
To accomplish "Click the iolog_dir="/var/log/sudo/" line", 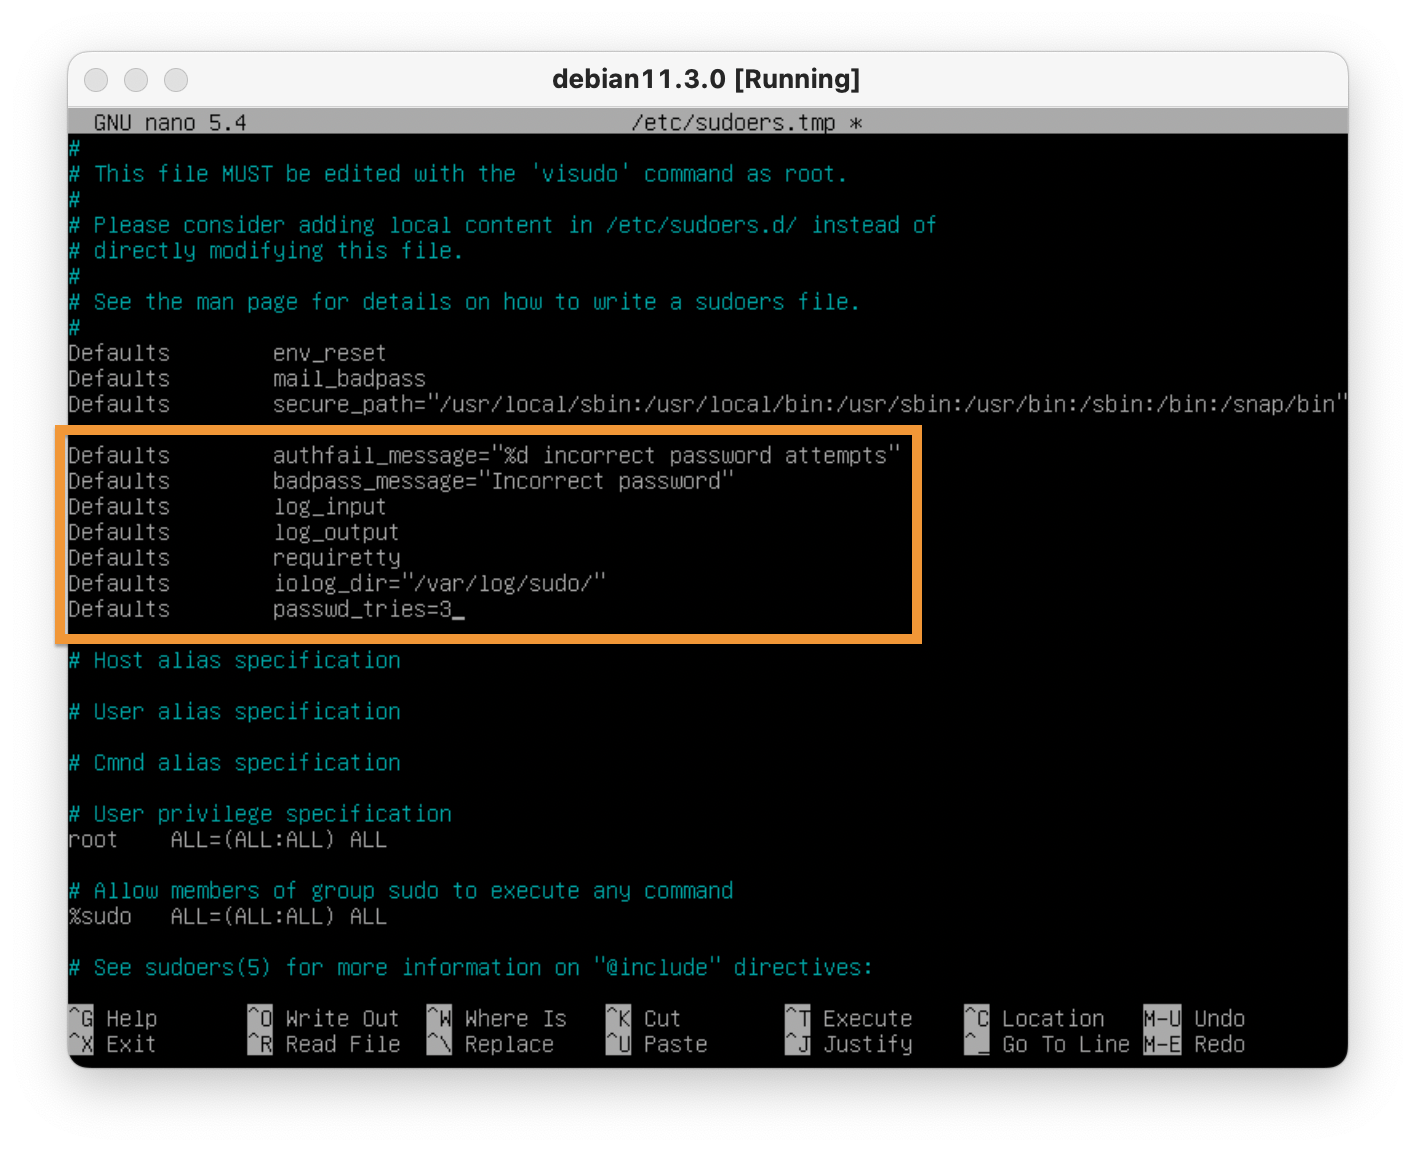I will point(439,583).
